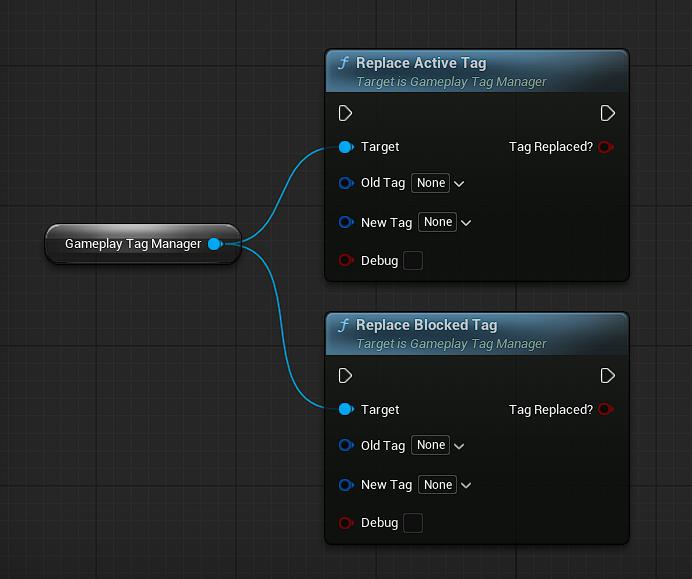Image resolution: width=692 pixels, height=579 pixels.
Task: Click Target pin on Replace Active Tag
Action: point(345,147)
